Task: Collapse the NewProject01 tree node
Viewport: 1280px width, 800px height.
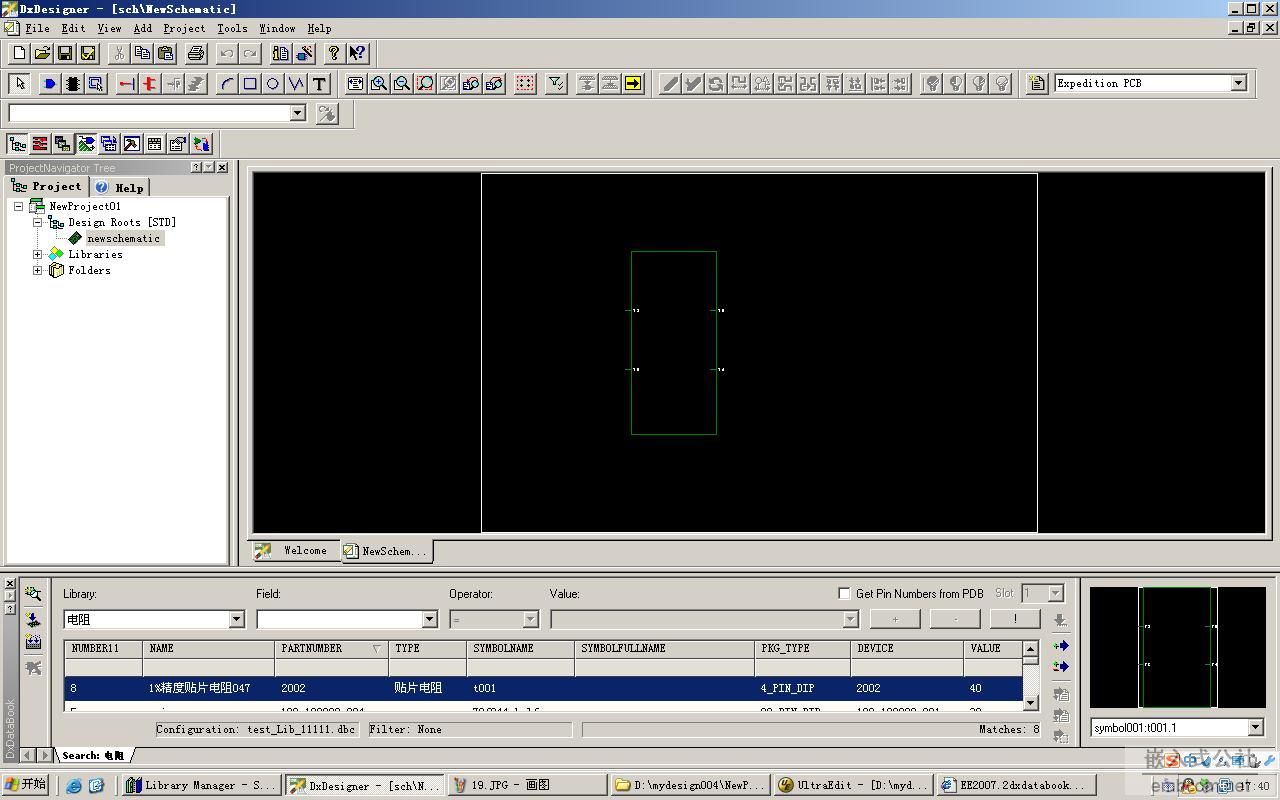Action: [x=19, y=206]
